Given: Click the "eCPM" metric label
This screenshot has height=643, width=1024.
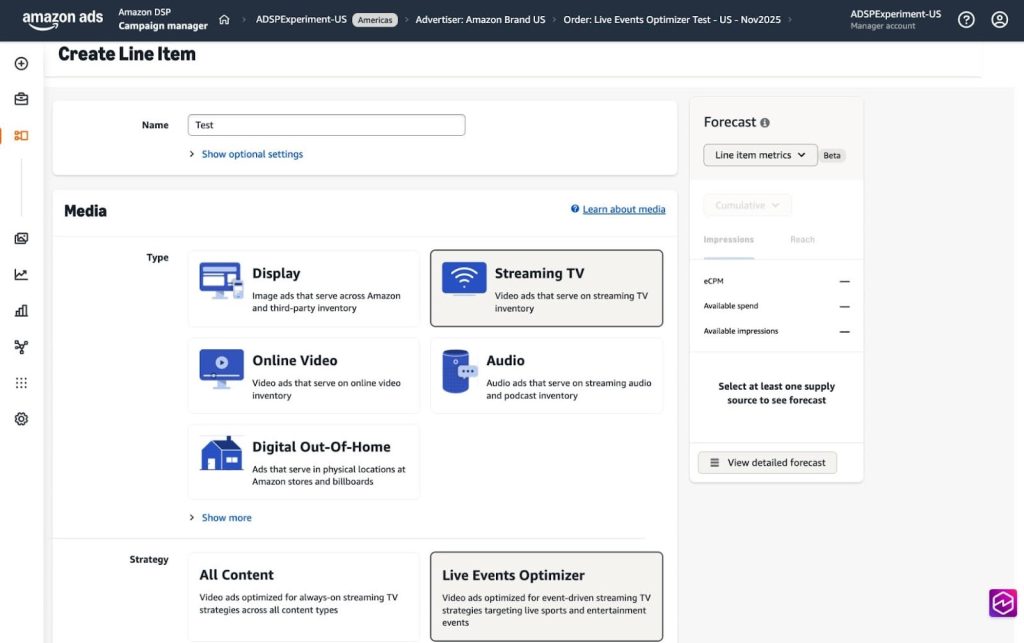Looking at the screenshot, I should coord(713,281).
